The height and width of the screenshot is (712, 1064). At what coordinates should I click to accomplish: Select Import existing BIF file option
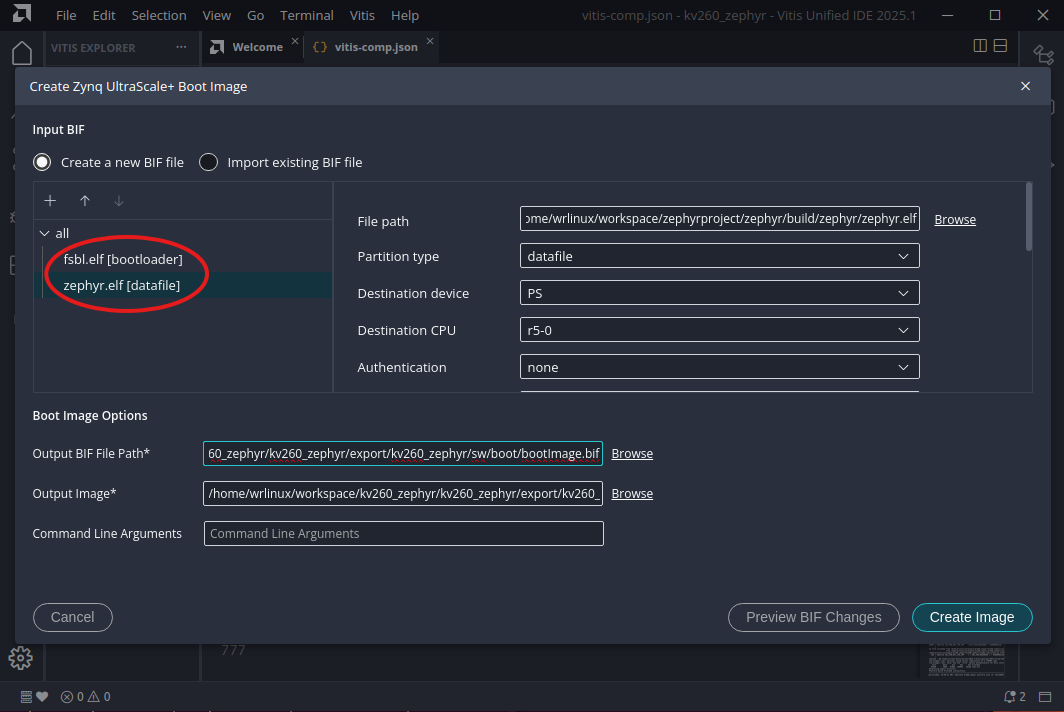point(208,162)
